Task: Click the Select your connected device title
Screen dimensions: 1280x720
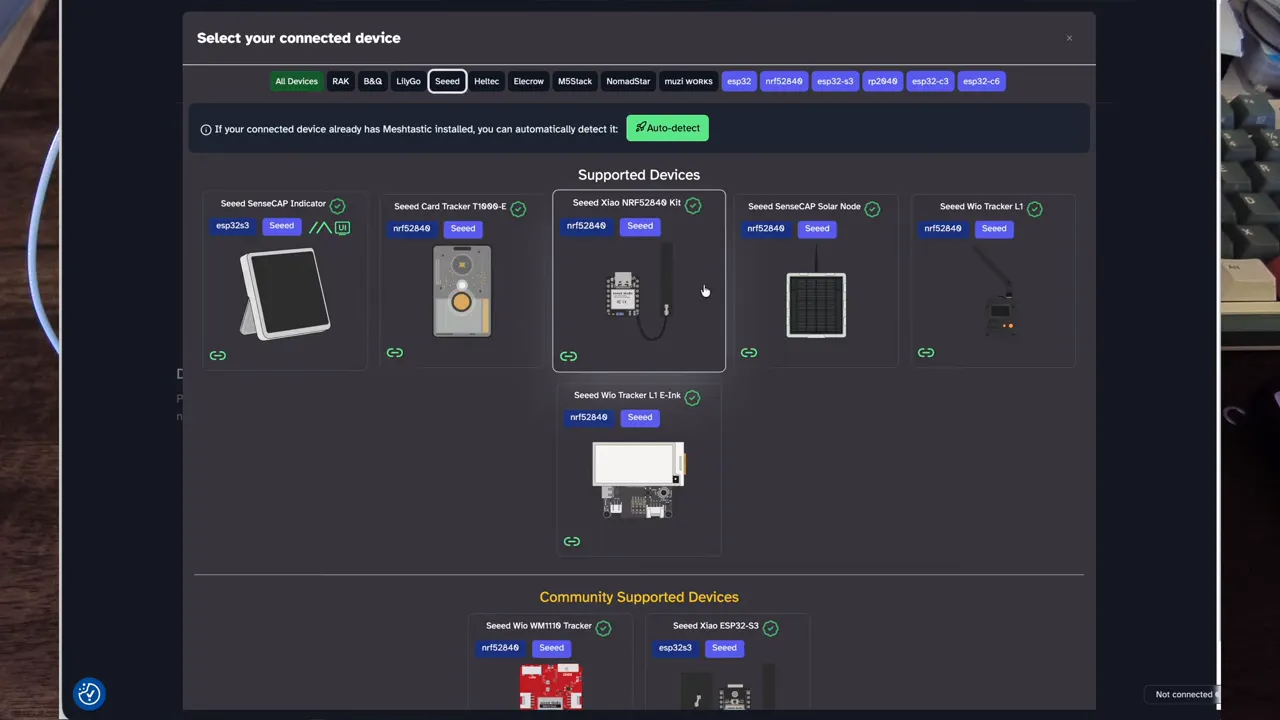Action: click(298, 38)
